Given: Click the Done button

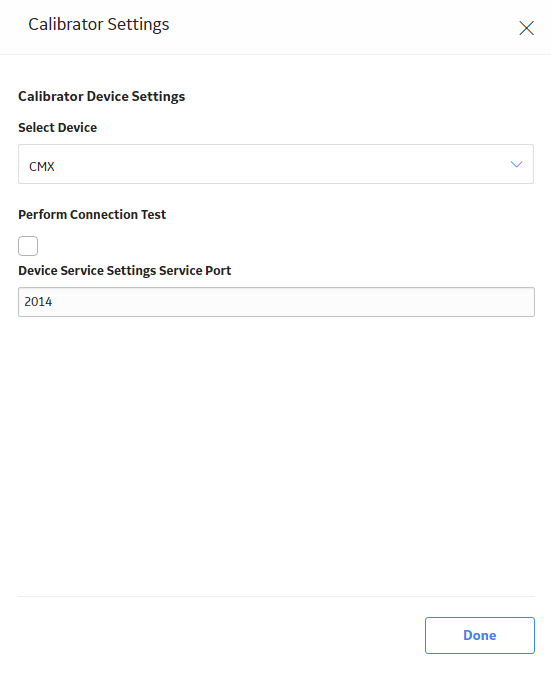Looking at the screenshot, I should [480, 635].
